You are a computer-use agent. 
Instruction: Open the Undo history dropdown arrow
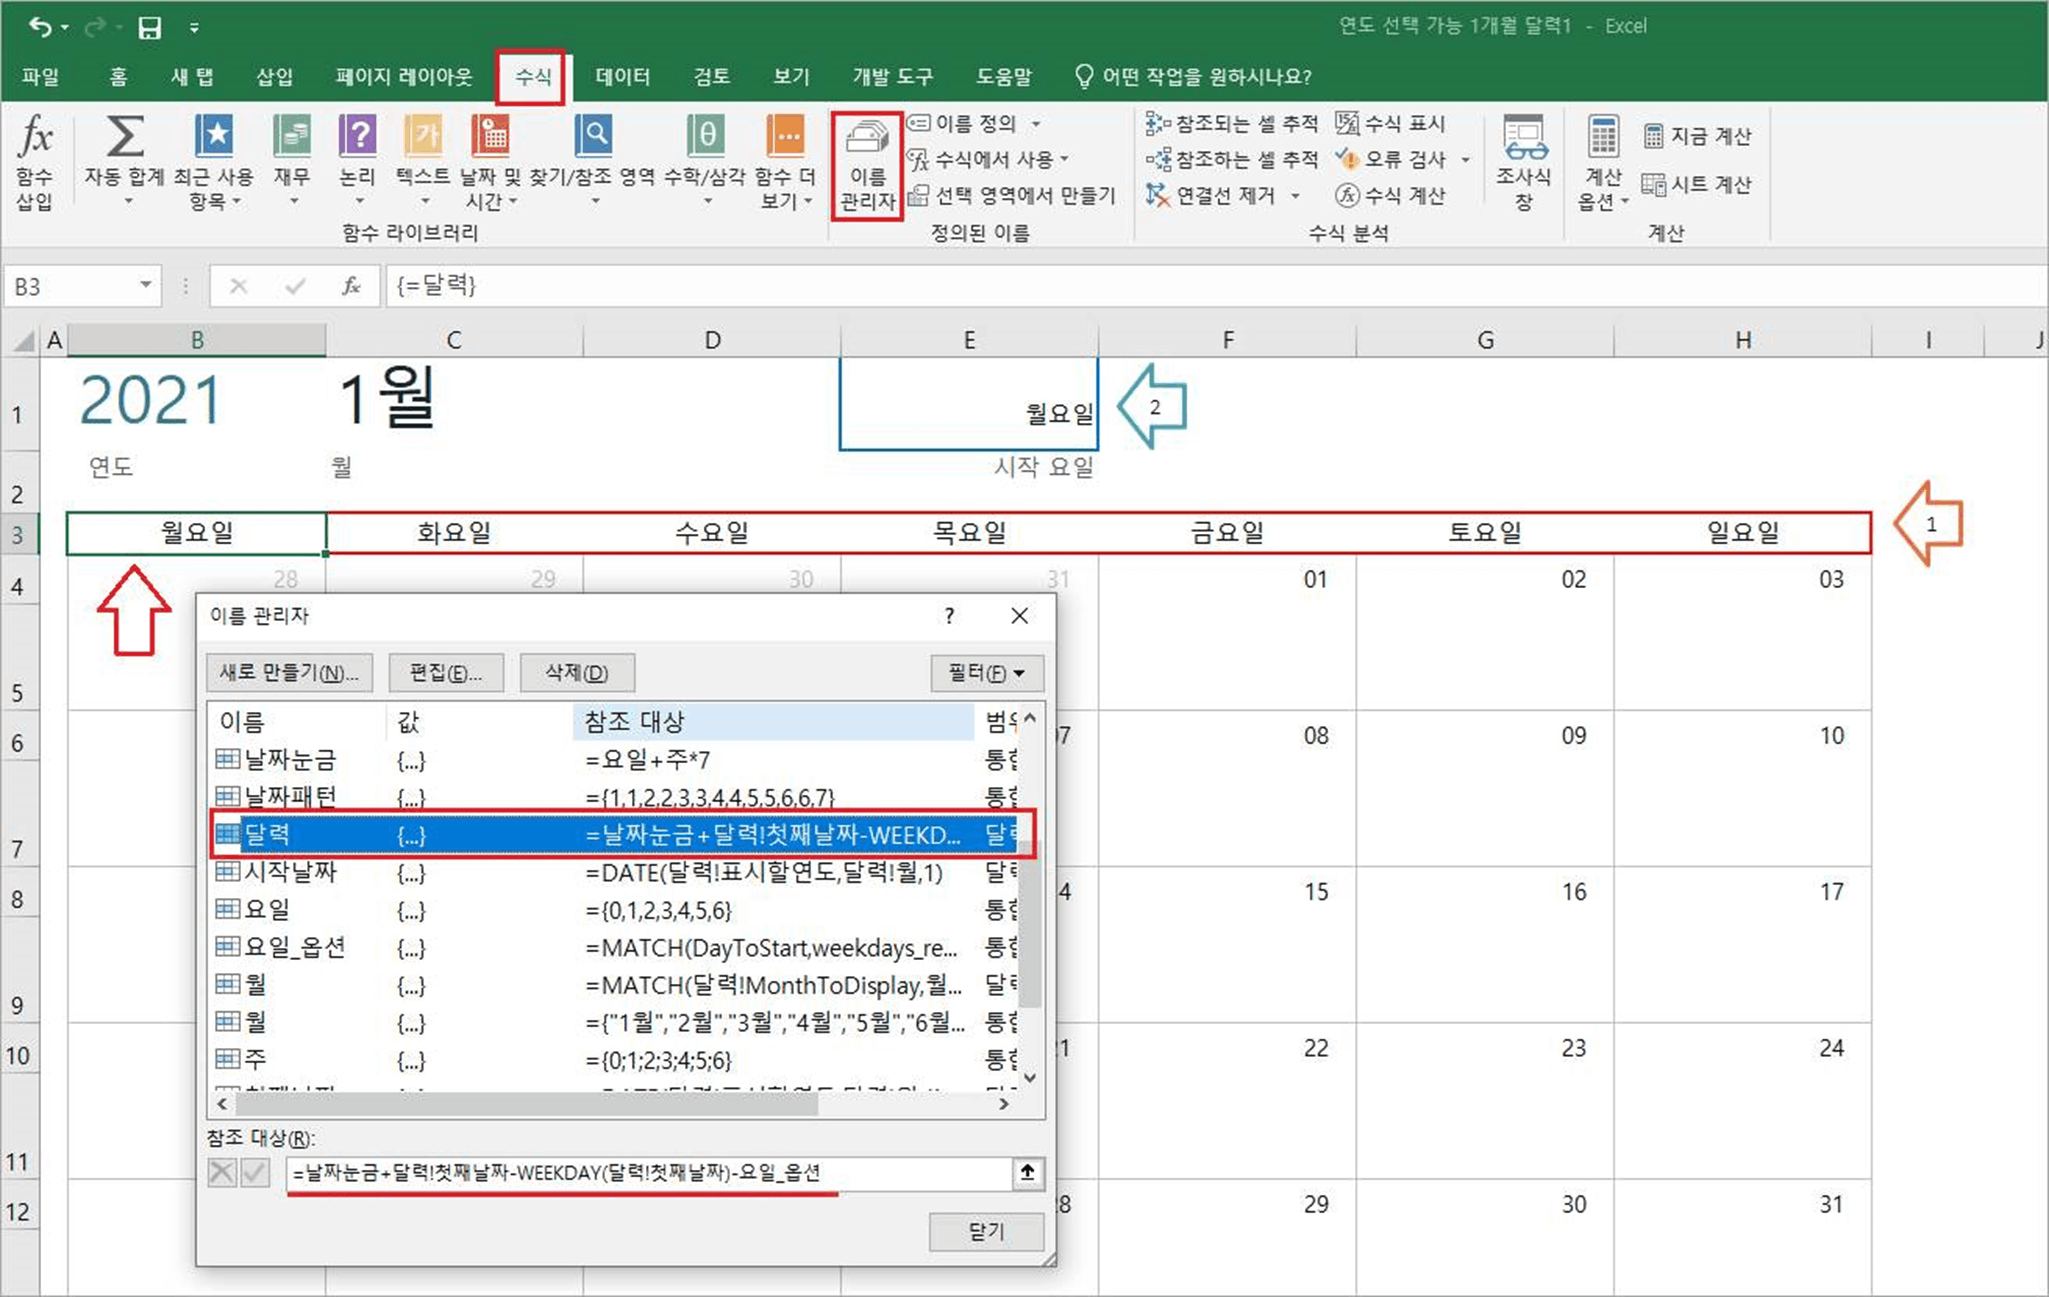[65, 27]
